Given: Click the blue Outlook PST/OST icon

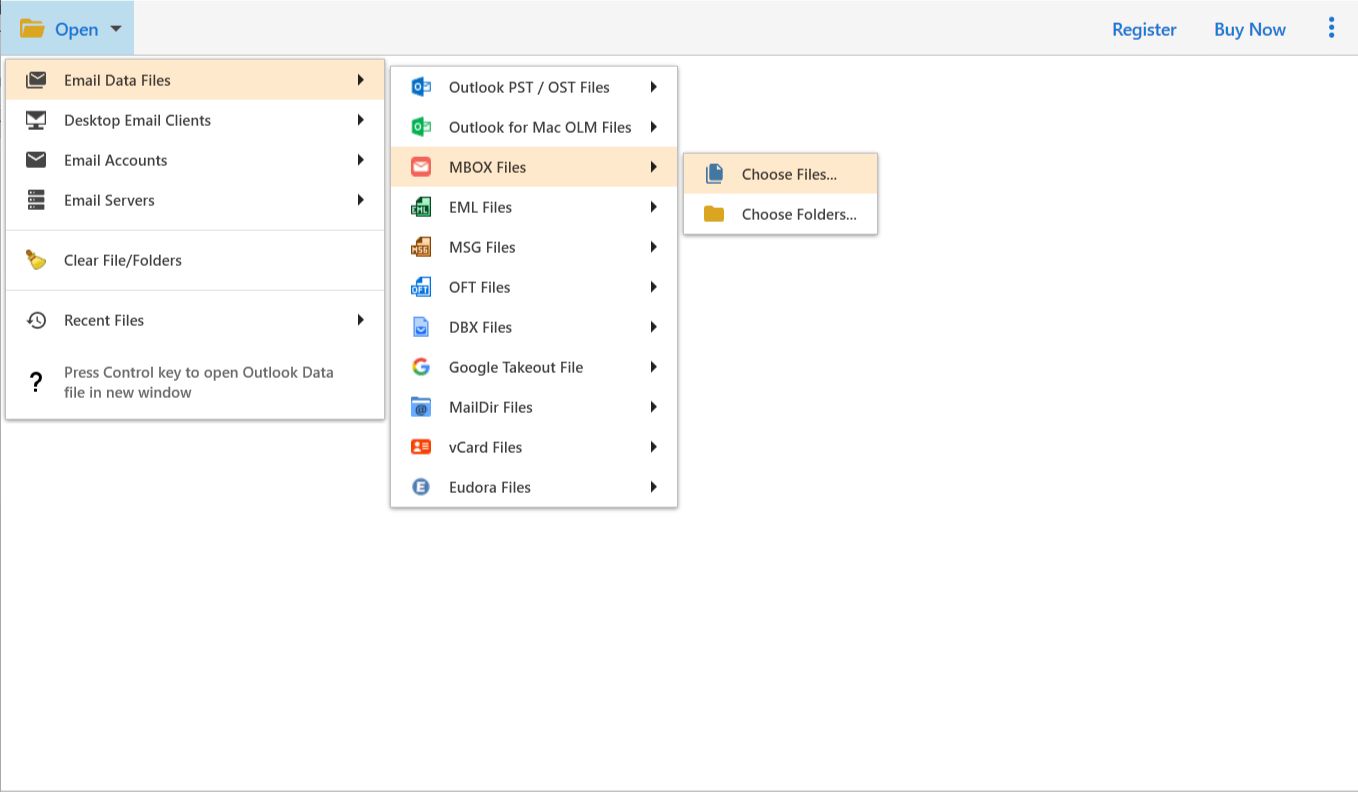Looking at the screenshot, I should tap(421, 87).
